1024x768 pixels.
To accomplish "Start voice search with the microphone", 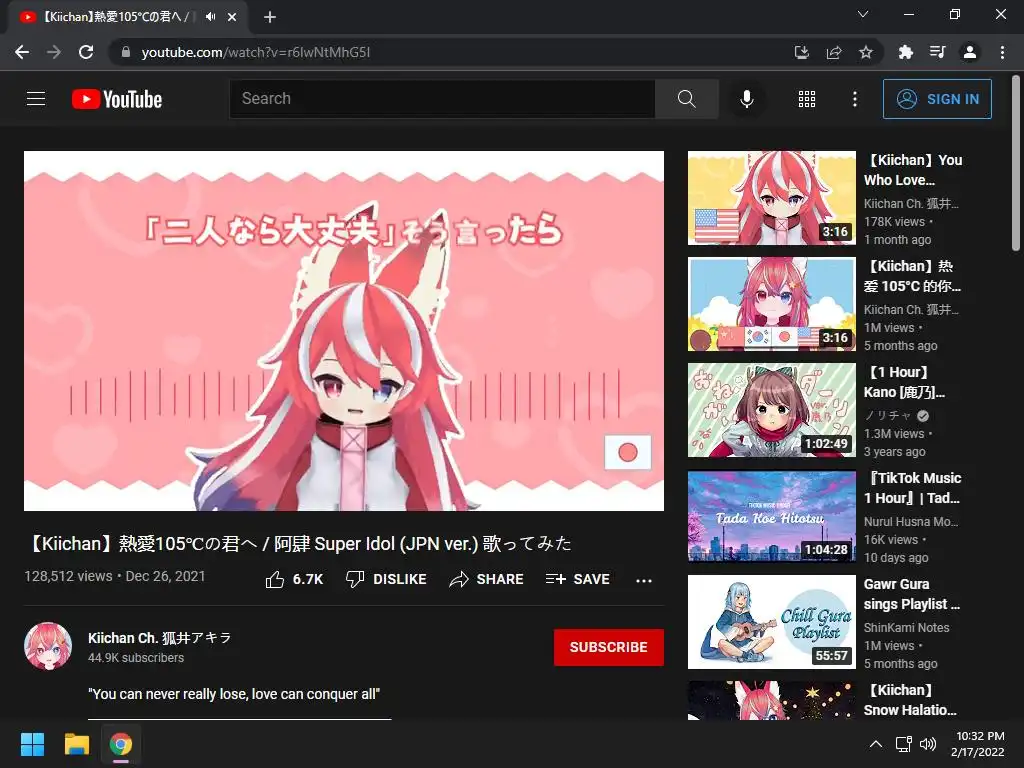I will (x=746, y=99).
